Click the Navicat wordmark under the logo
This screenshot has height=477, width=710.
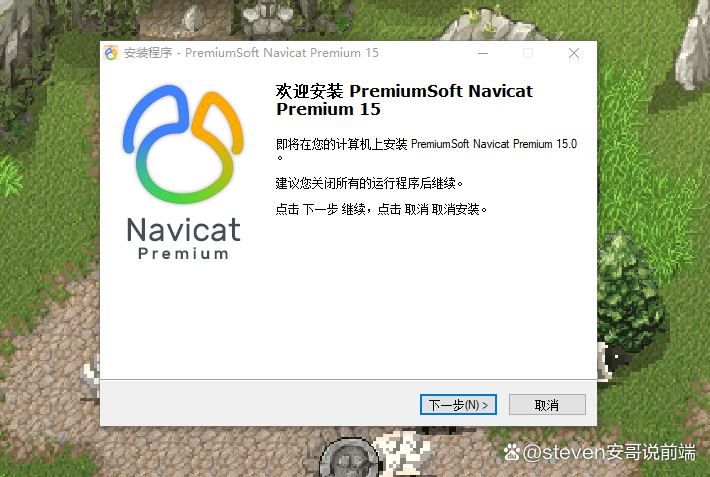[x=183, y=229]
